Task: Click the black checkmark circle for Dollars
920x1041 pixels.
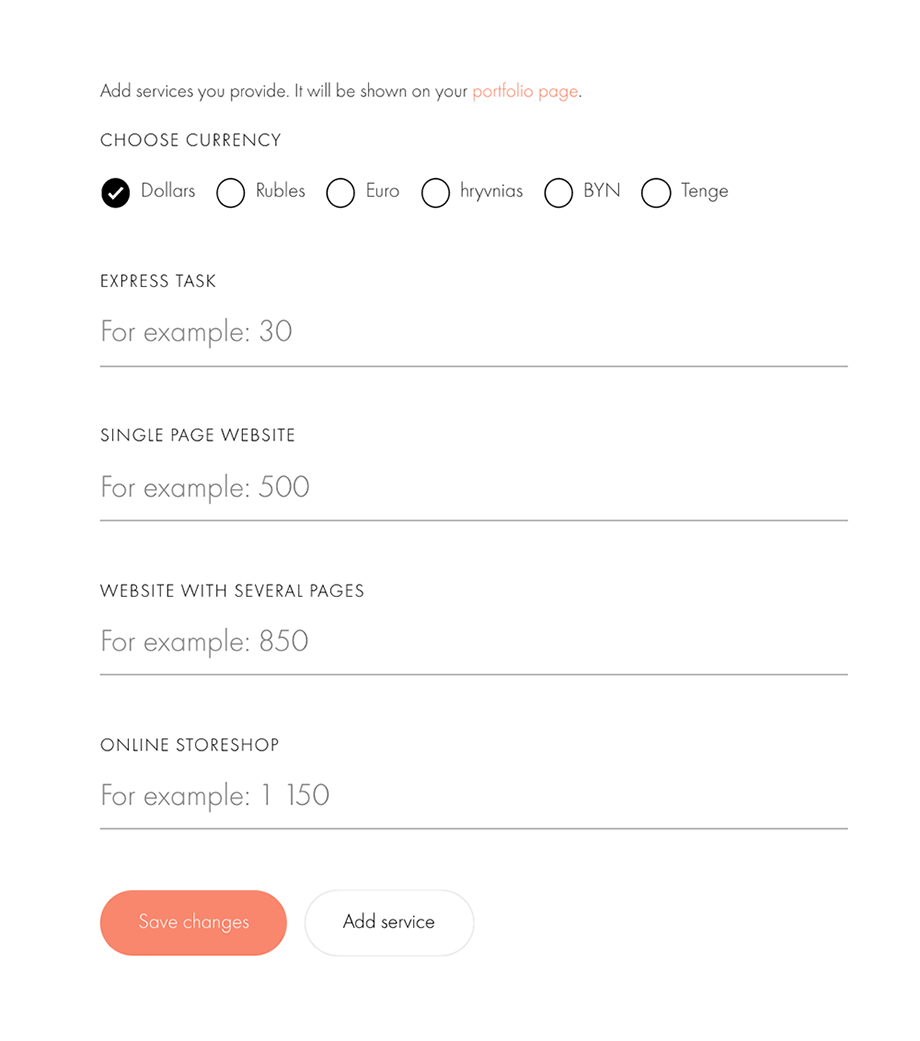Action: click(x=116, y=192)
